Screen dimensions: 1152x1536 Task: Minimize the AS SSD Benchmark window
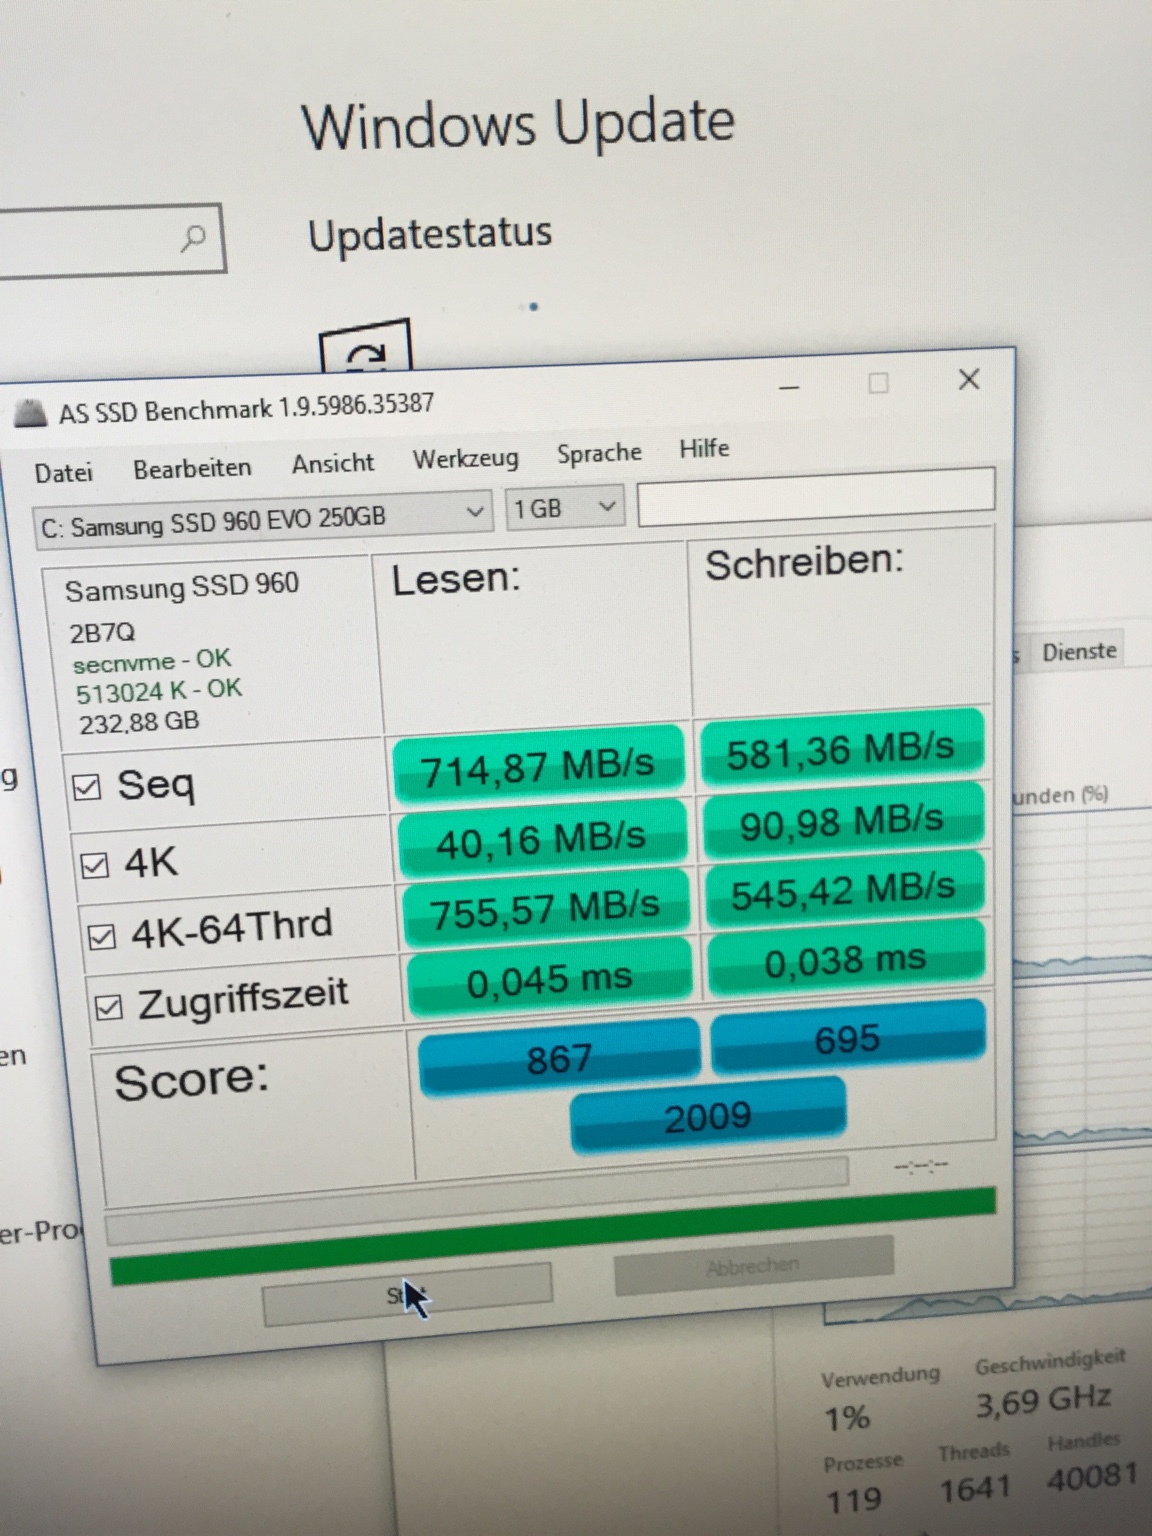(789, 387)
